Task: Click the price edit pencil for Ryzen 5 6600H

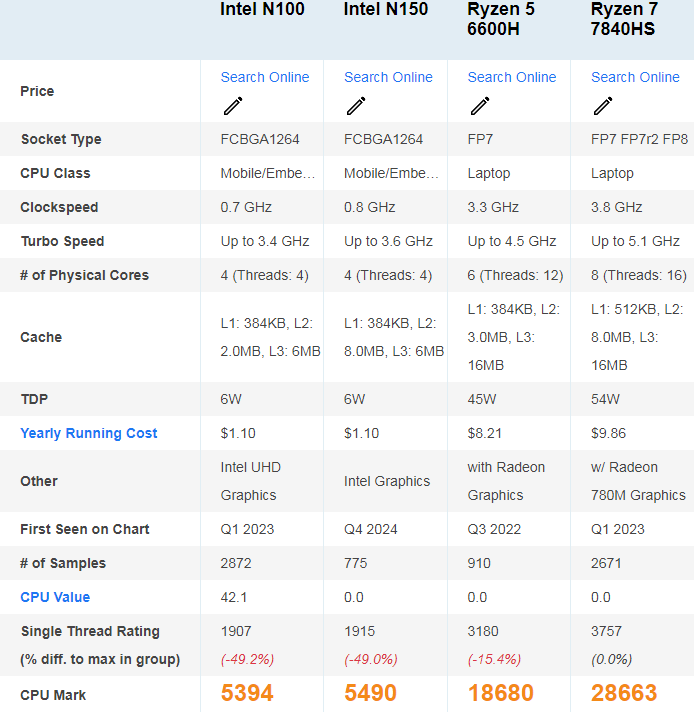Action: (480, 106)
